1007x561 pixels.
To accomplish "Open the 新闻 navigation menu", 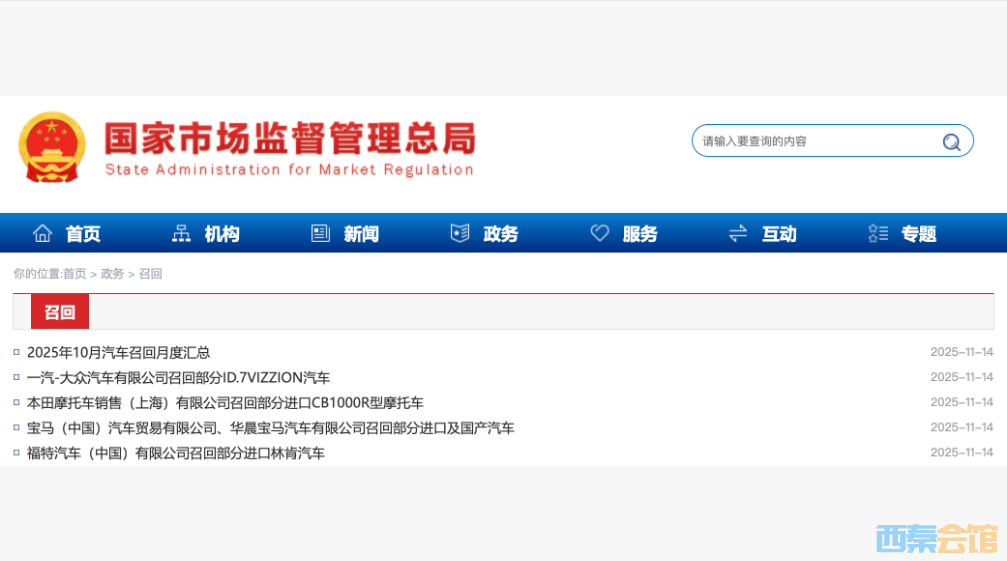I will click(361, 234).
